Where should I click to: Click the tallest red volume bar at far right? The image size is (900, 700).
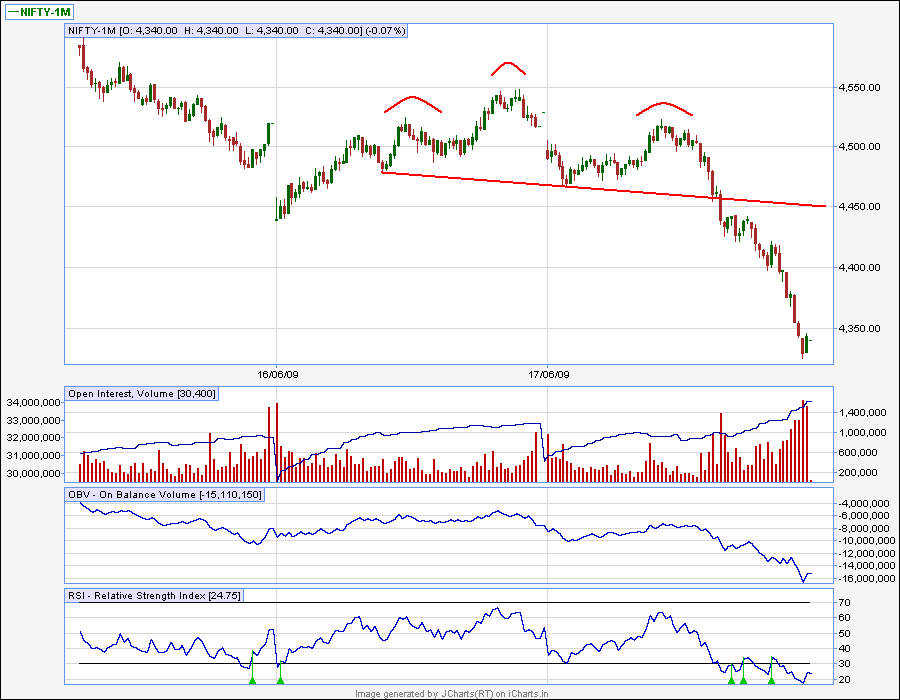pos(803,441)
